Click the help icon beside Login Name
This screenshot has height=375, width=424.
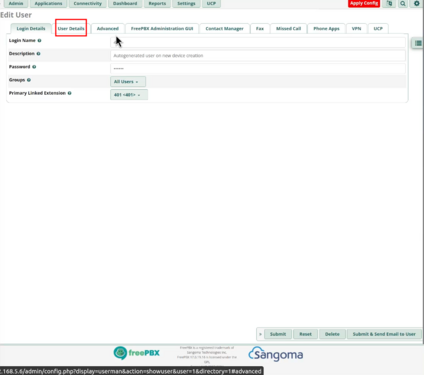point(39,41)
